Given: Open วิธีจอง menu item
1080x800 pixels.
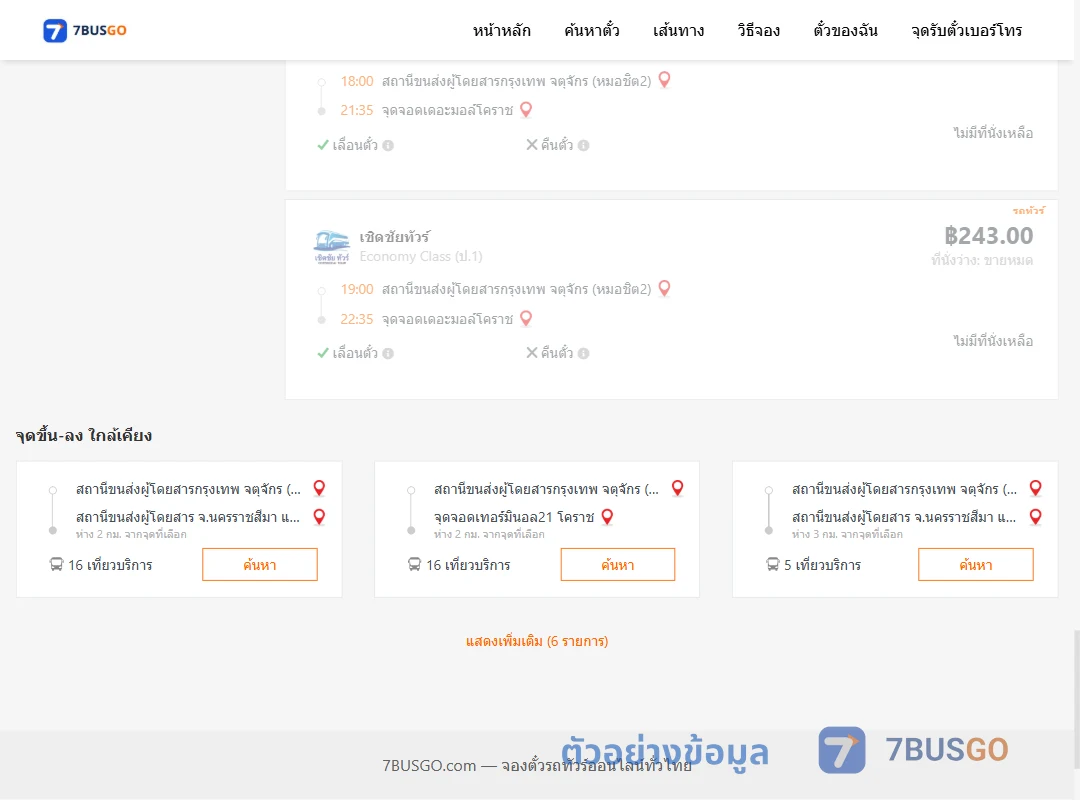Looking at the screenshot, I should point(758,30).
